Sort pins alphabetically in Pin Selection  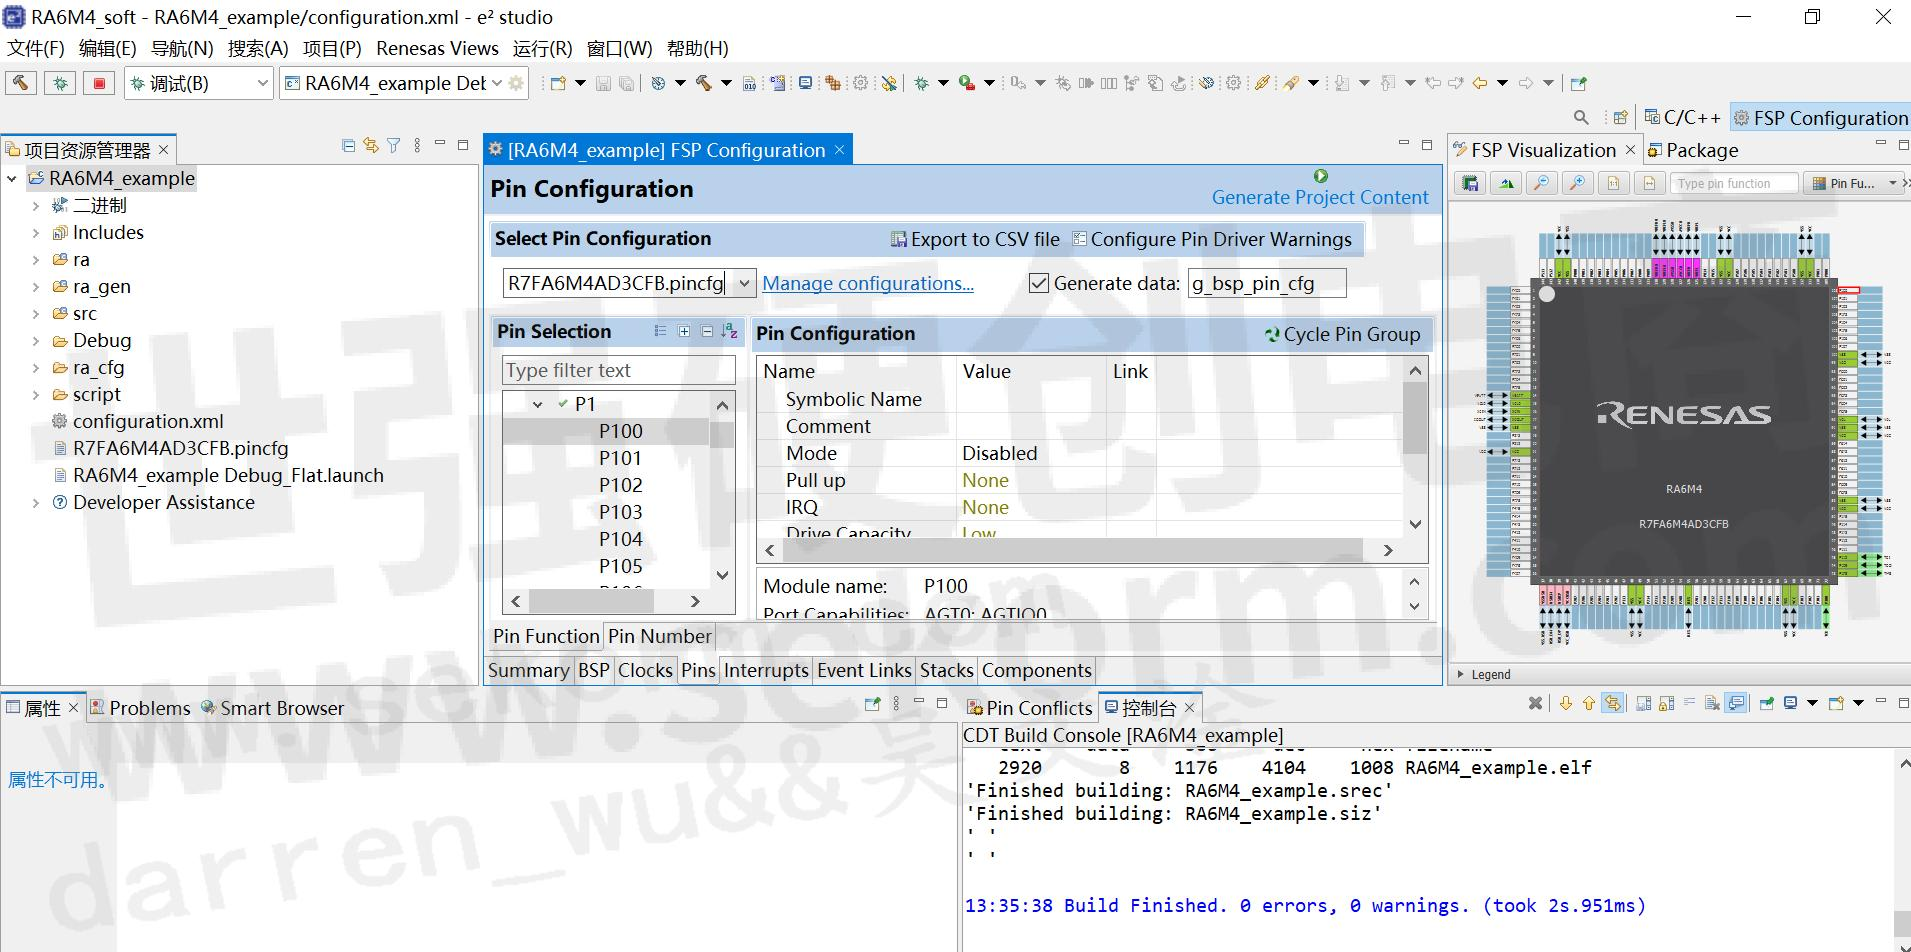[729, 332]
